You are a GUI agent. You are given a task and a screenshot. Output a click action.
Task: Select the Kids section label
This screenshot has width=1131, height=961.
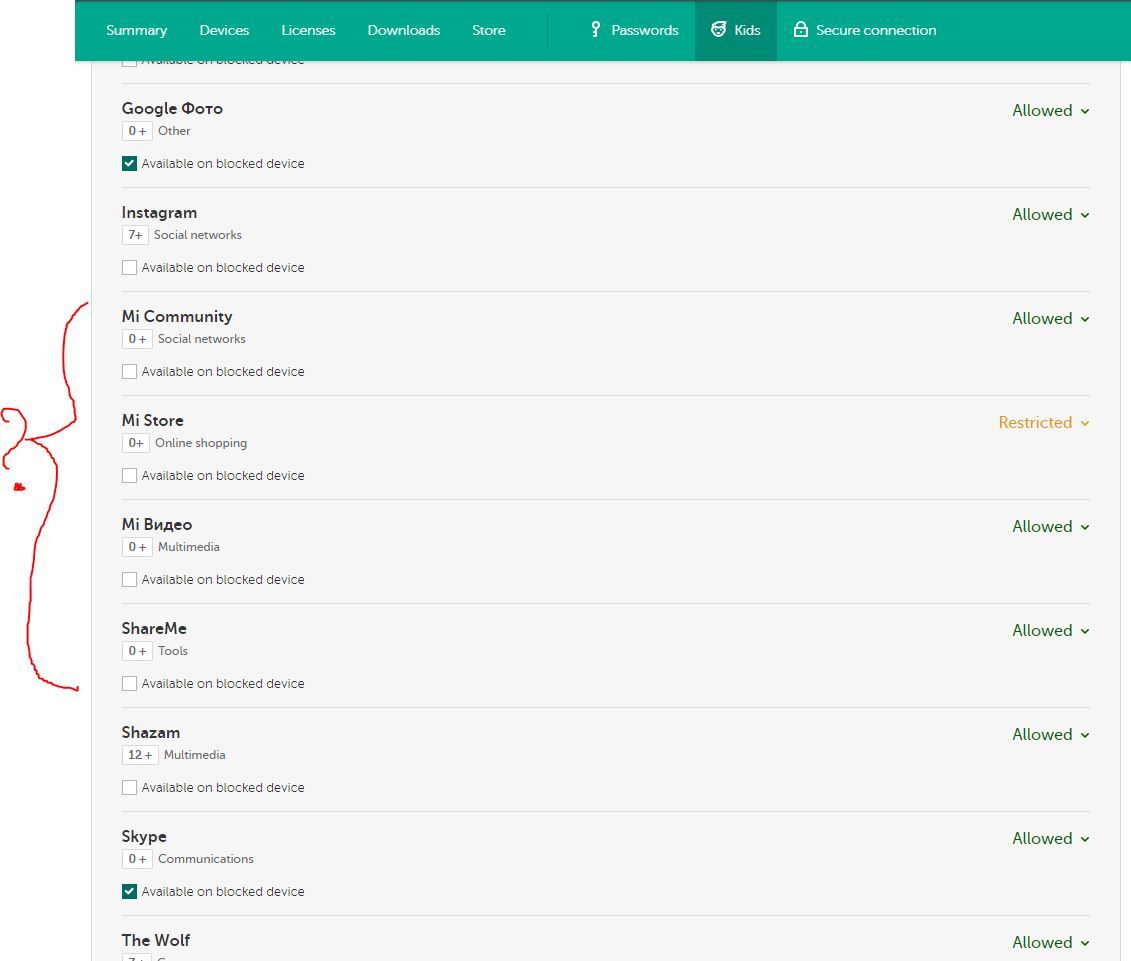(x=747, y=30)
